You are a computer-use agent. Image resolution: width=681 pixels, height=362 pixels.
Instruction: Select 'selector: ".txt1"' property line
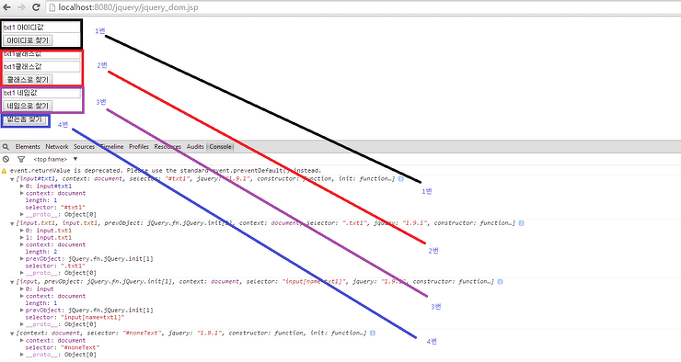(55, 266)
